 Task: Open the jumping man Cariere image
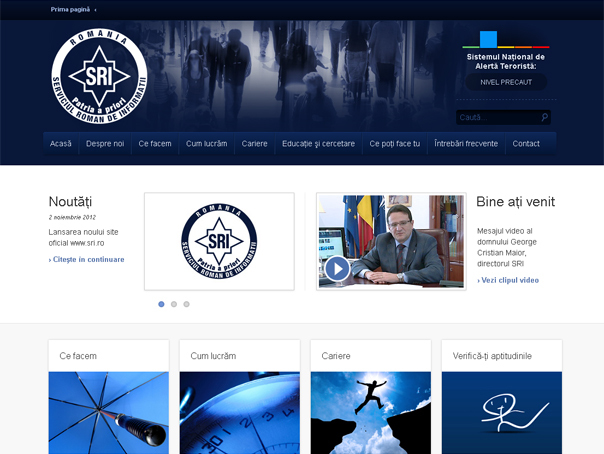click(371, 413)
